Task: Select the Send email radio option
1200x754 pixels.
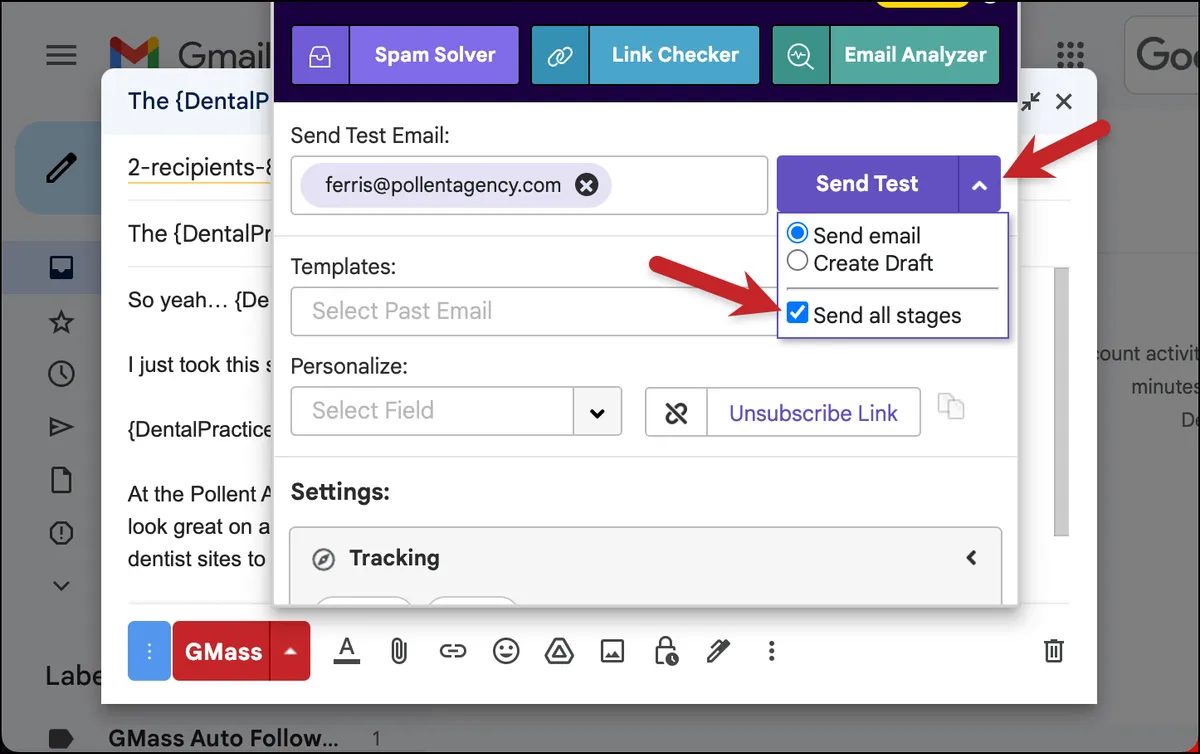Action: [797, 234]
